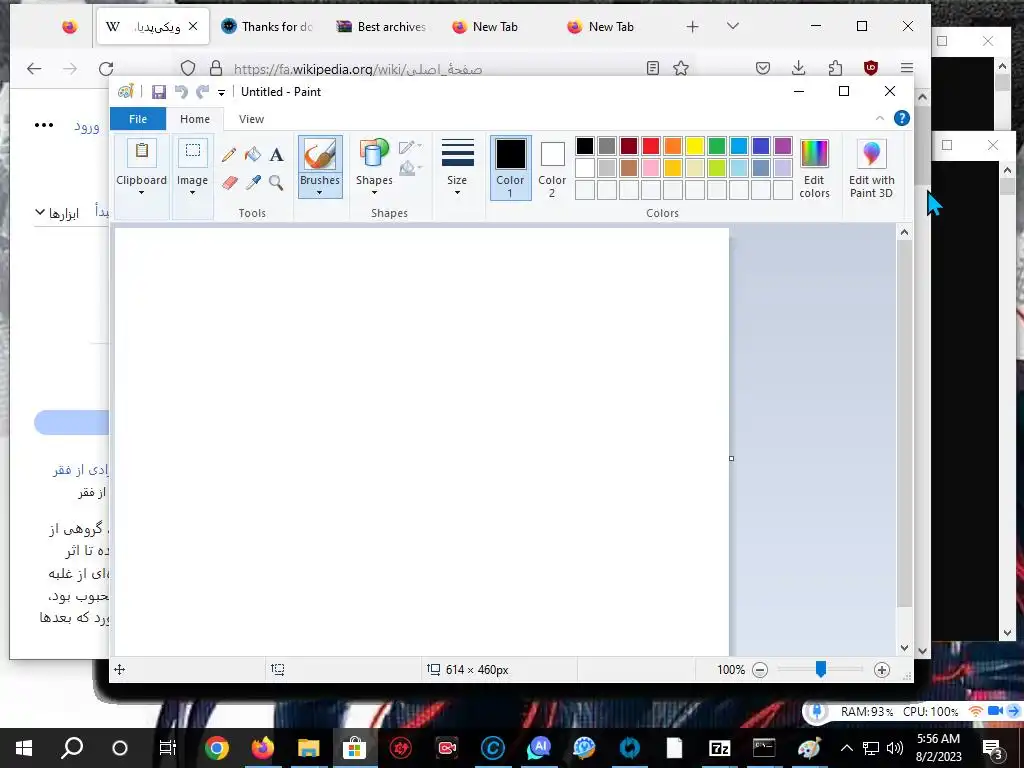
Task: Close the Wikipedia tab
Action: [x=193, y=26]
